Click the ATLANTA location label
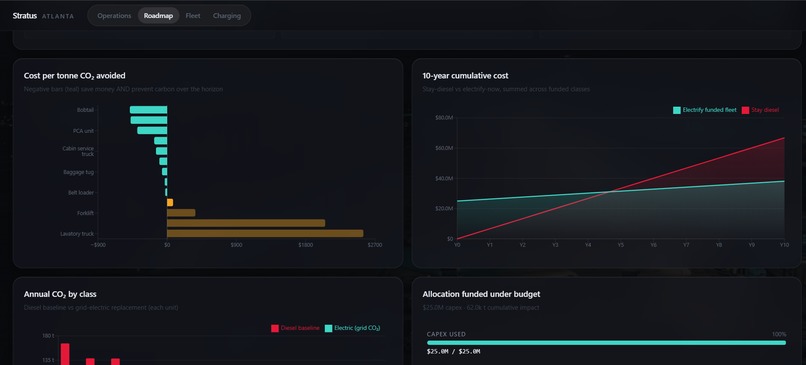806x365 pixels. [x=58, y=16]
